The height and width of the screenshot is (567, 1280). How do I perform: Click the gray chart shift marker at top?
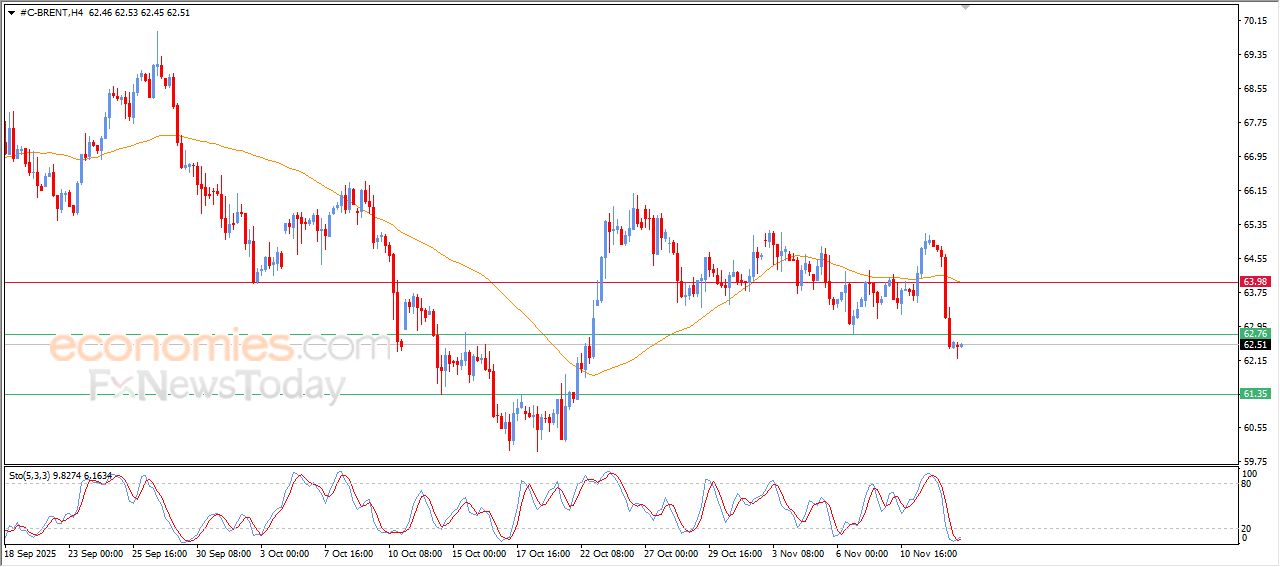[965, 7]
